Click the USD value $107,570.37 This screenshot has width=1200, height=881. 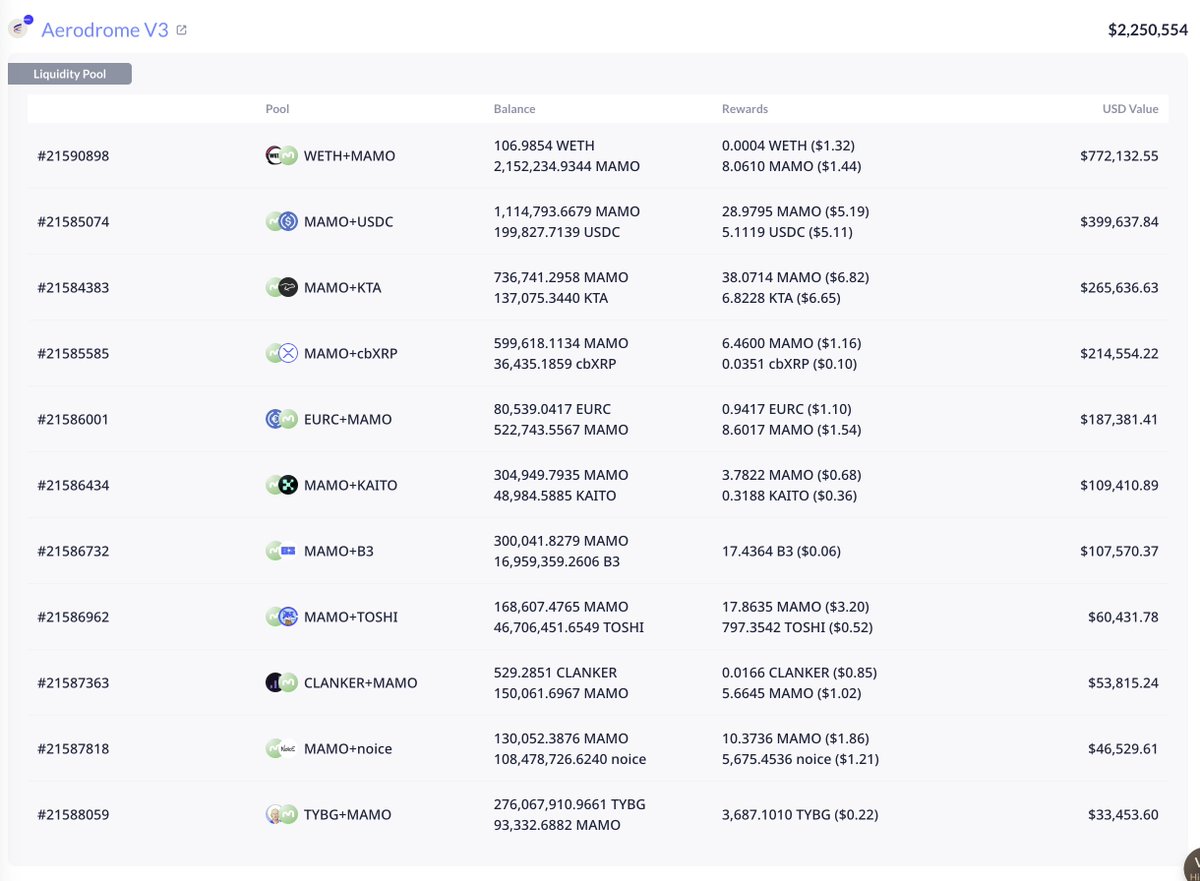click(1119, 551)
